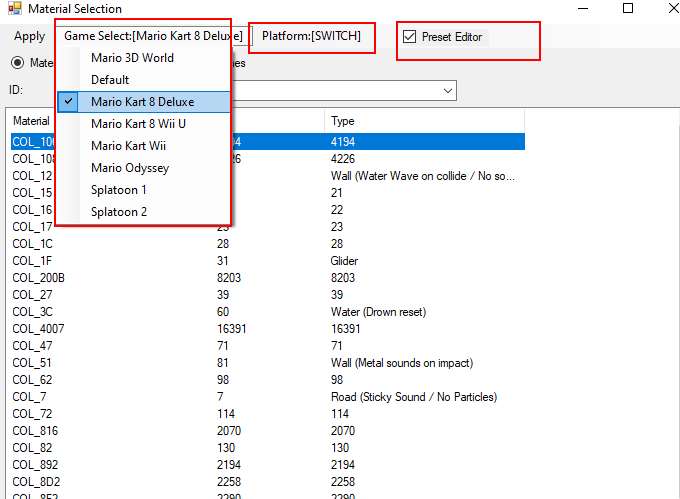Click the Material Selection window icon
This screenshot has height=499, width=680.
click(15, 8)
